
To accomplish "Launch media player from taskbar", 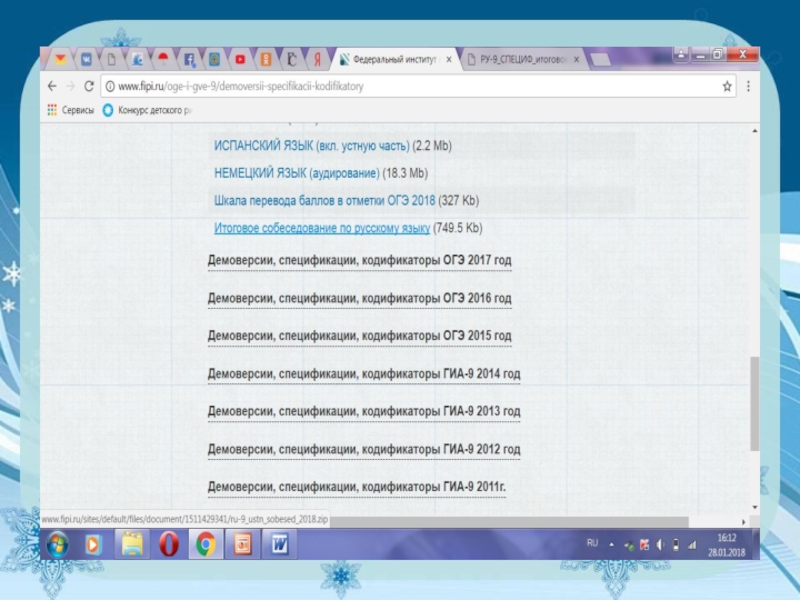I will coord(92,544).
